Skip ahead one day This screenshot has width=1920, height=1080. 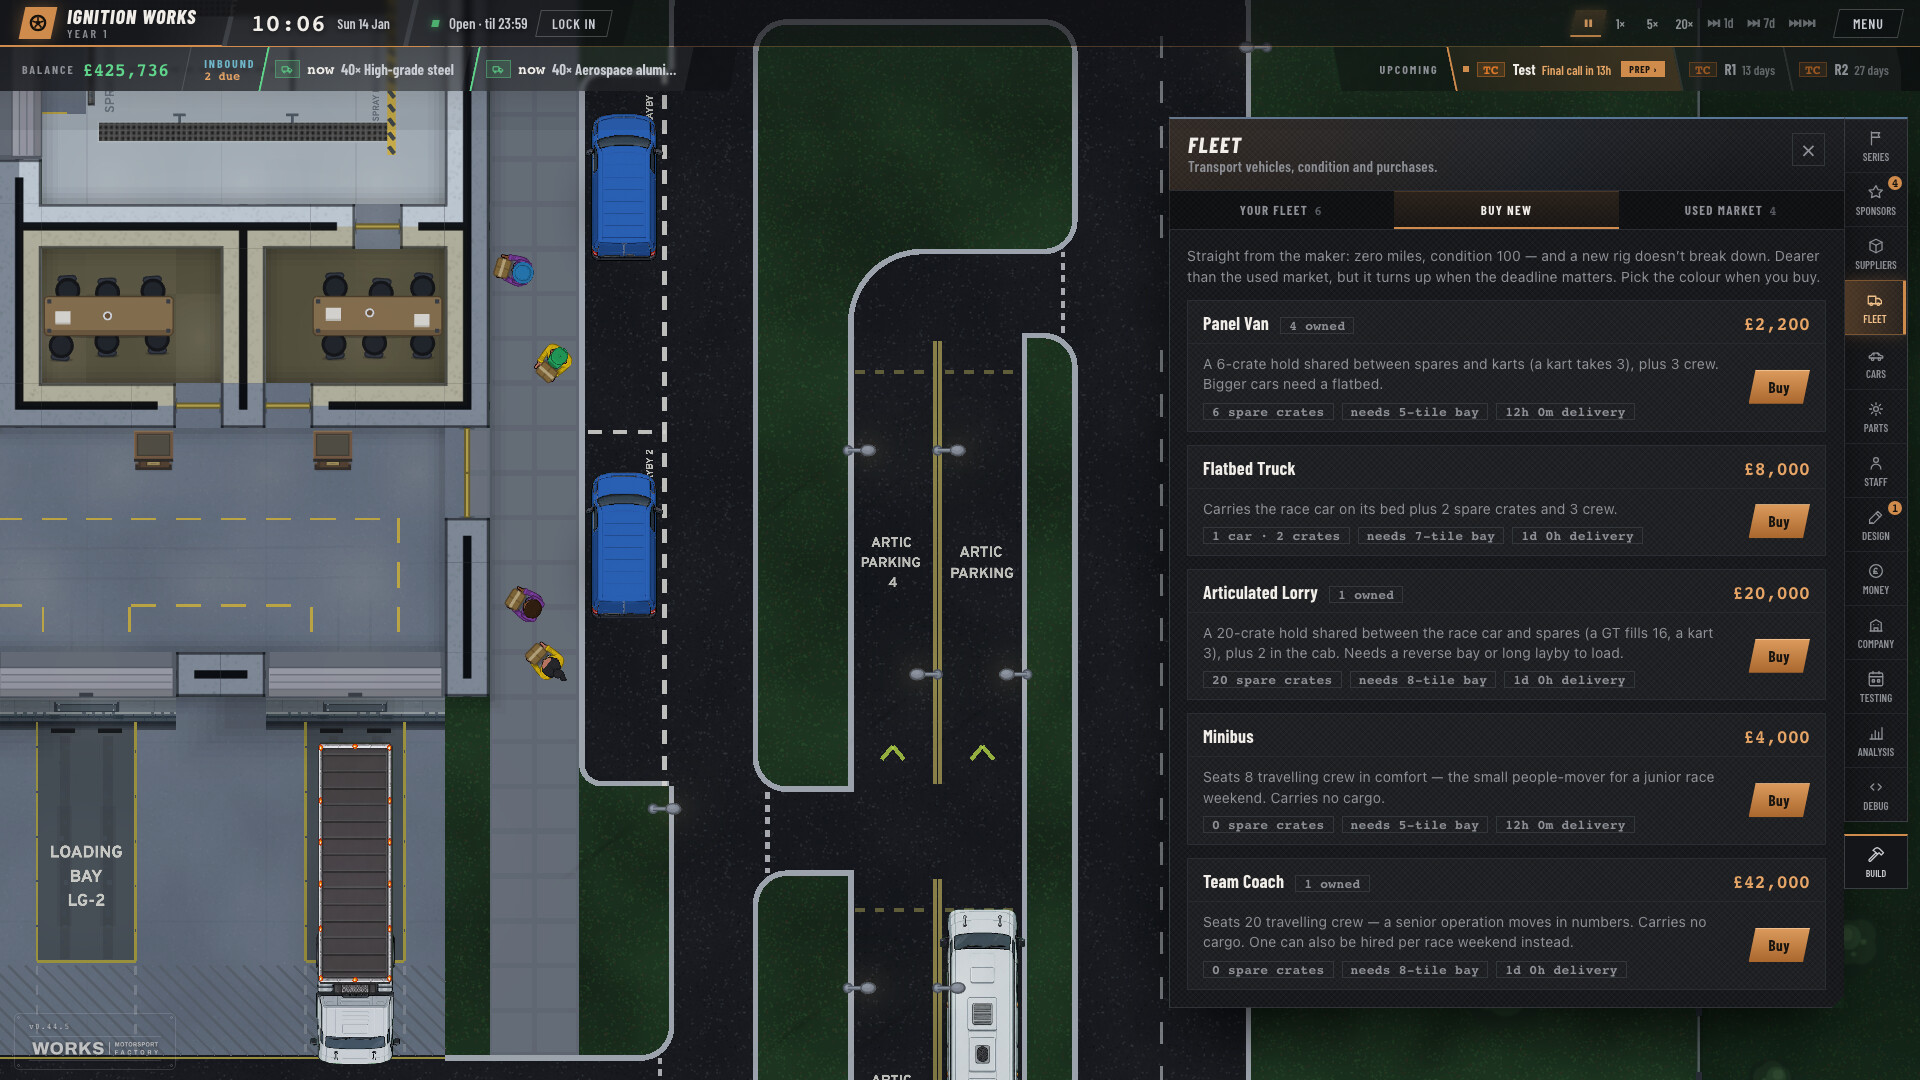tap(1720, 24)
